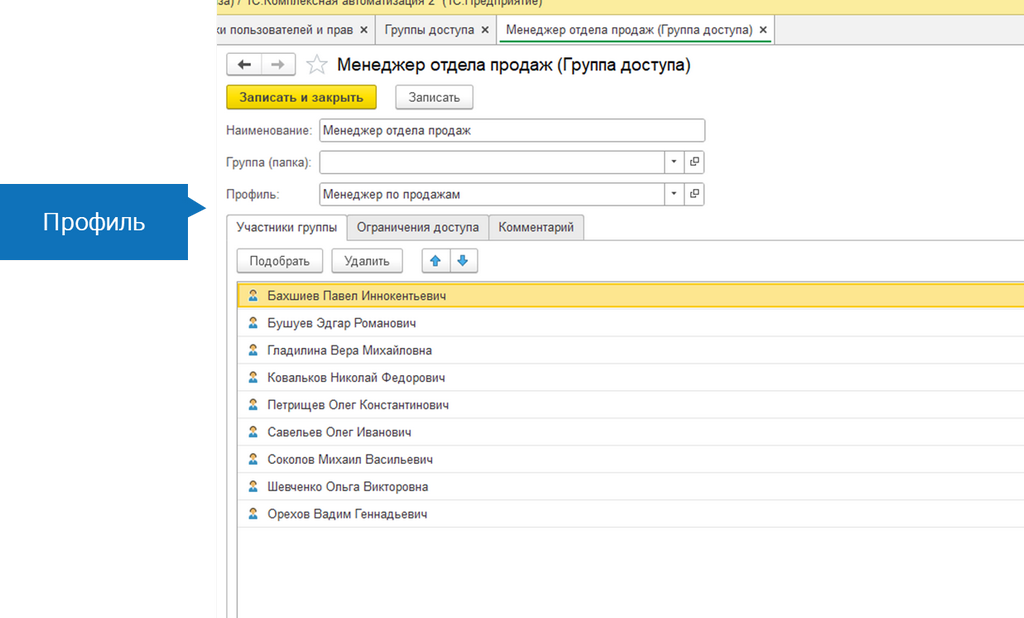Go back with the left arrow button
Image resolution: width=1024 pixels, height=618 pixels.
click(x=244, y=64)
